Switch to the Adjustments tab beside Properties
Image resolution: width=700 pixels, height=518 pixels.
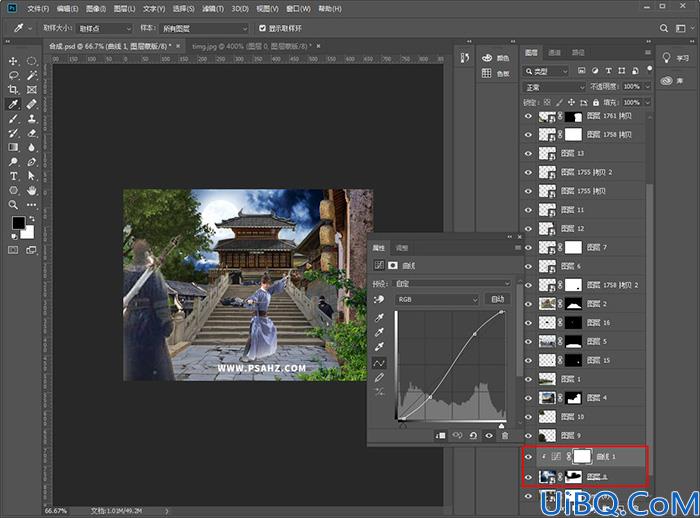(402, 248)
